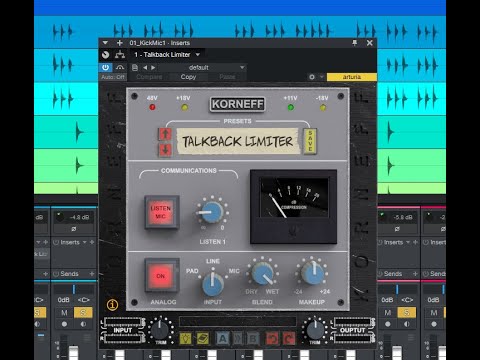
Task: Click the OUTPUT TRIM knob
Action: click(x=315, y=330)
